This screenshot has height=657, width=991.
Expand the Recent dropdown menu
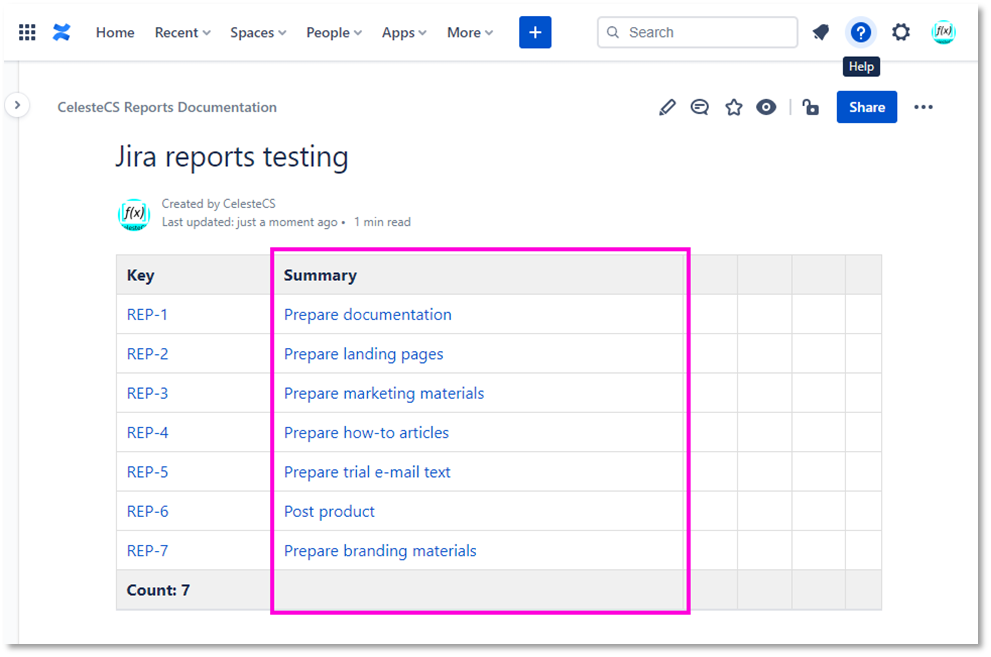tap(183, 32)
